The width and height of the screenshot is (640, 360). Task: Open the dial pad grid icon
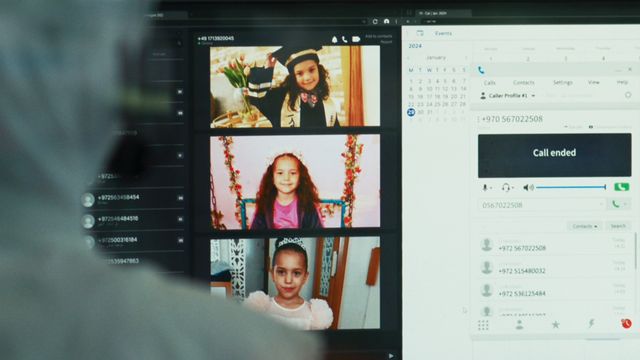pos(483,325)
